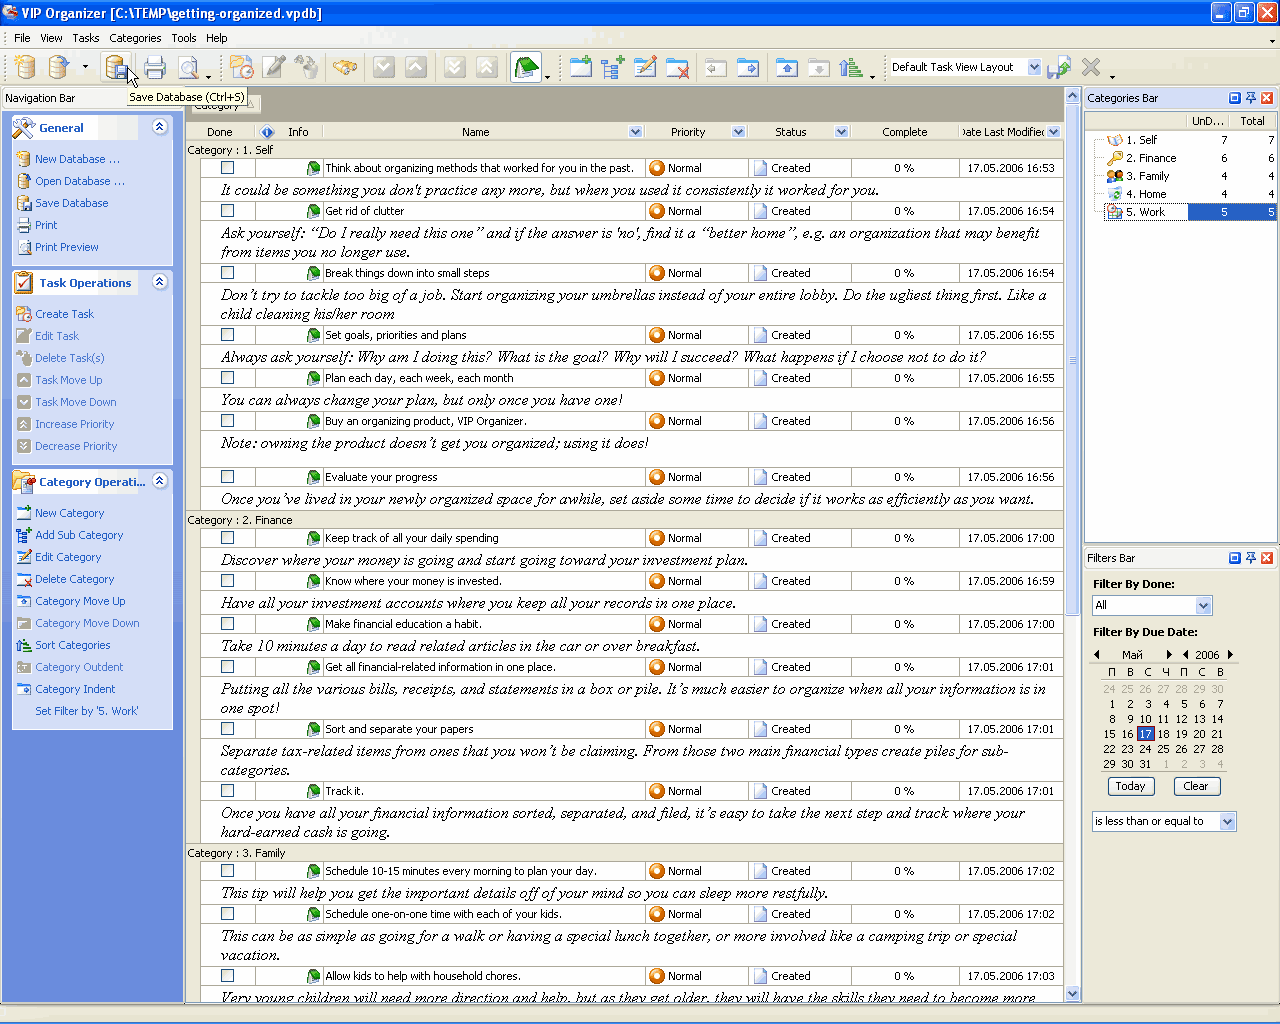Click the printer icon in toolbar
The image size is (1280, 1024).
coord(154,67)
